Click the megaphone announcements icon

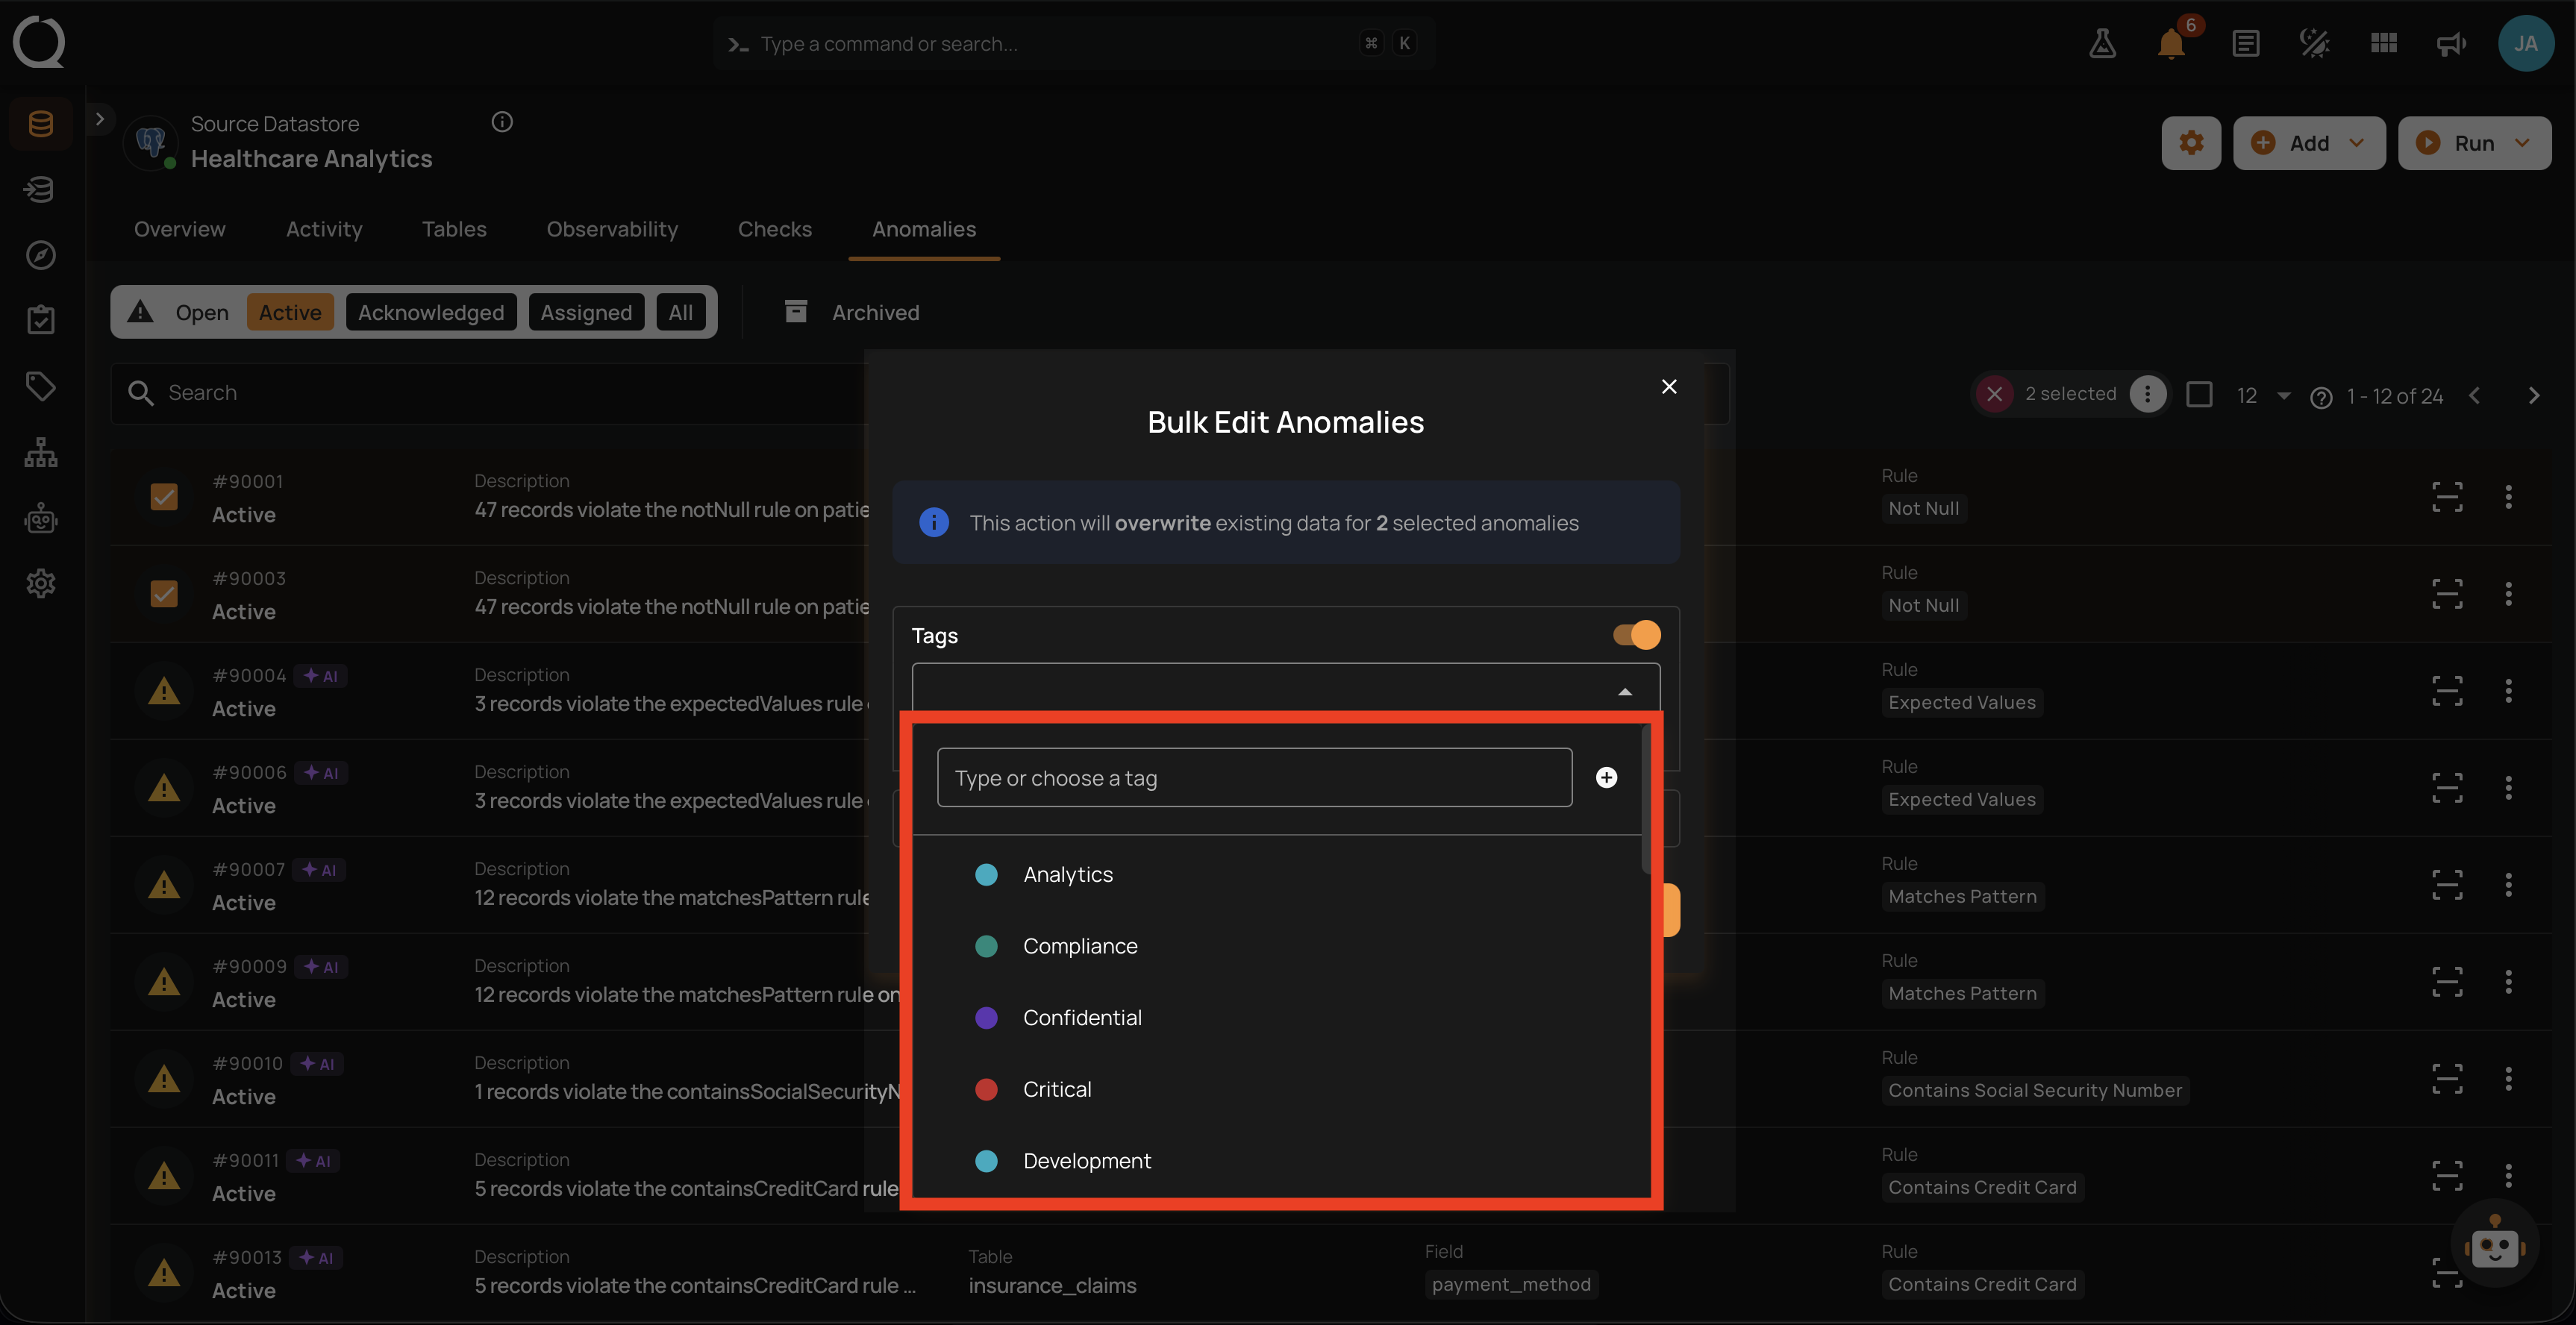(2451, 43)
